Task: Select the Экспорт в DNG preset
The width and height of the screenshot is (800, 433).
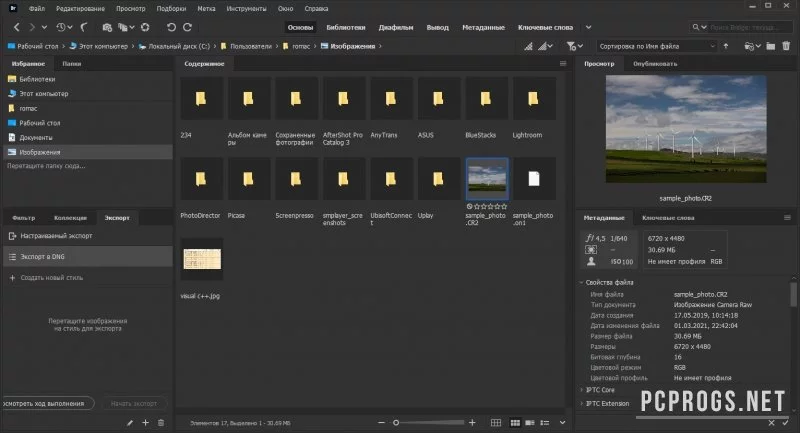Action: (88, 257)
